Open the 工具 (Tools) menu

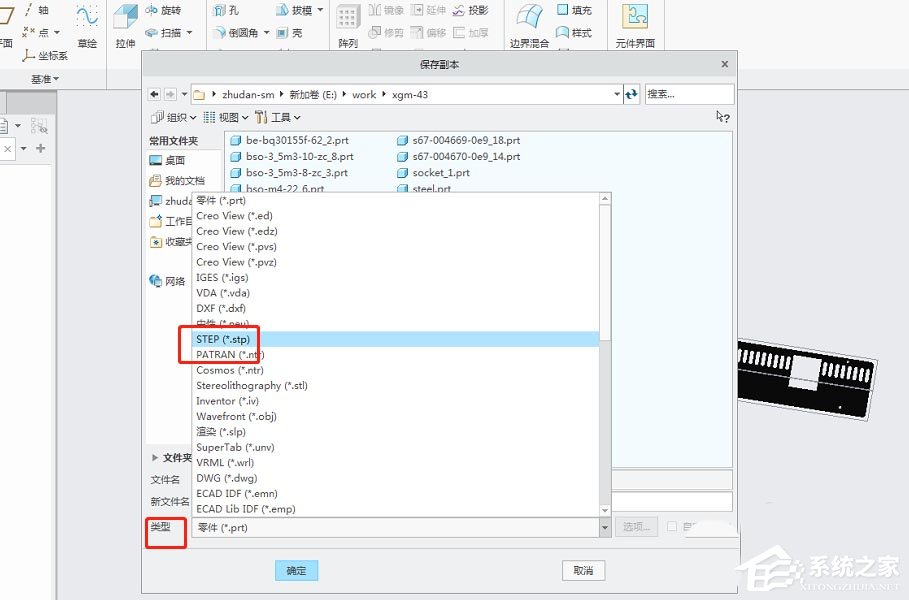278,118
